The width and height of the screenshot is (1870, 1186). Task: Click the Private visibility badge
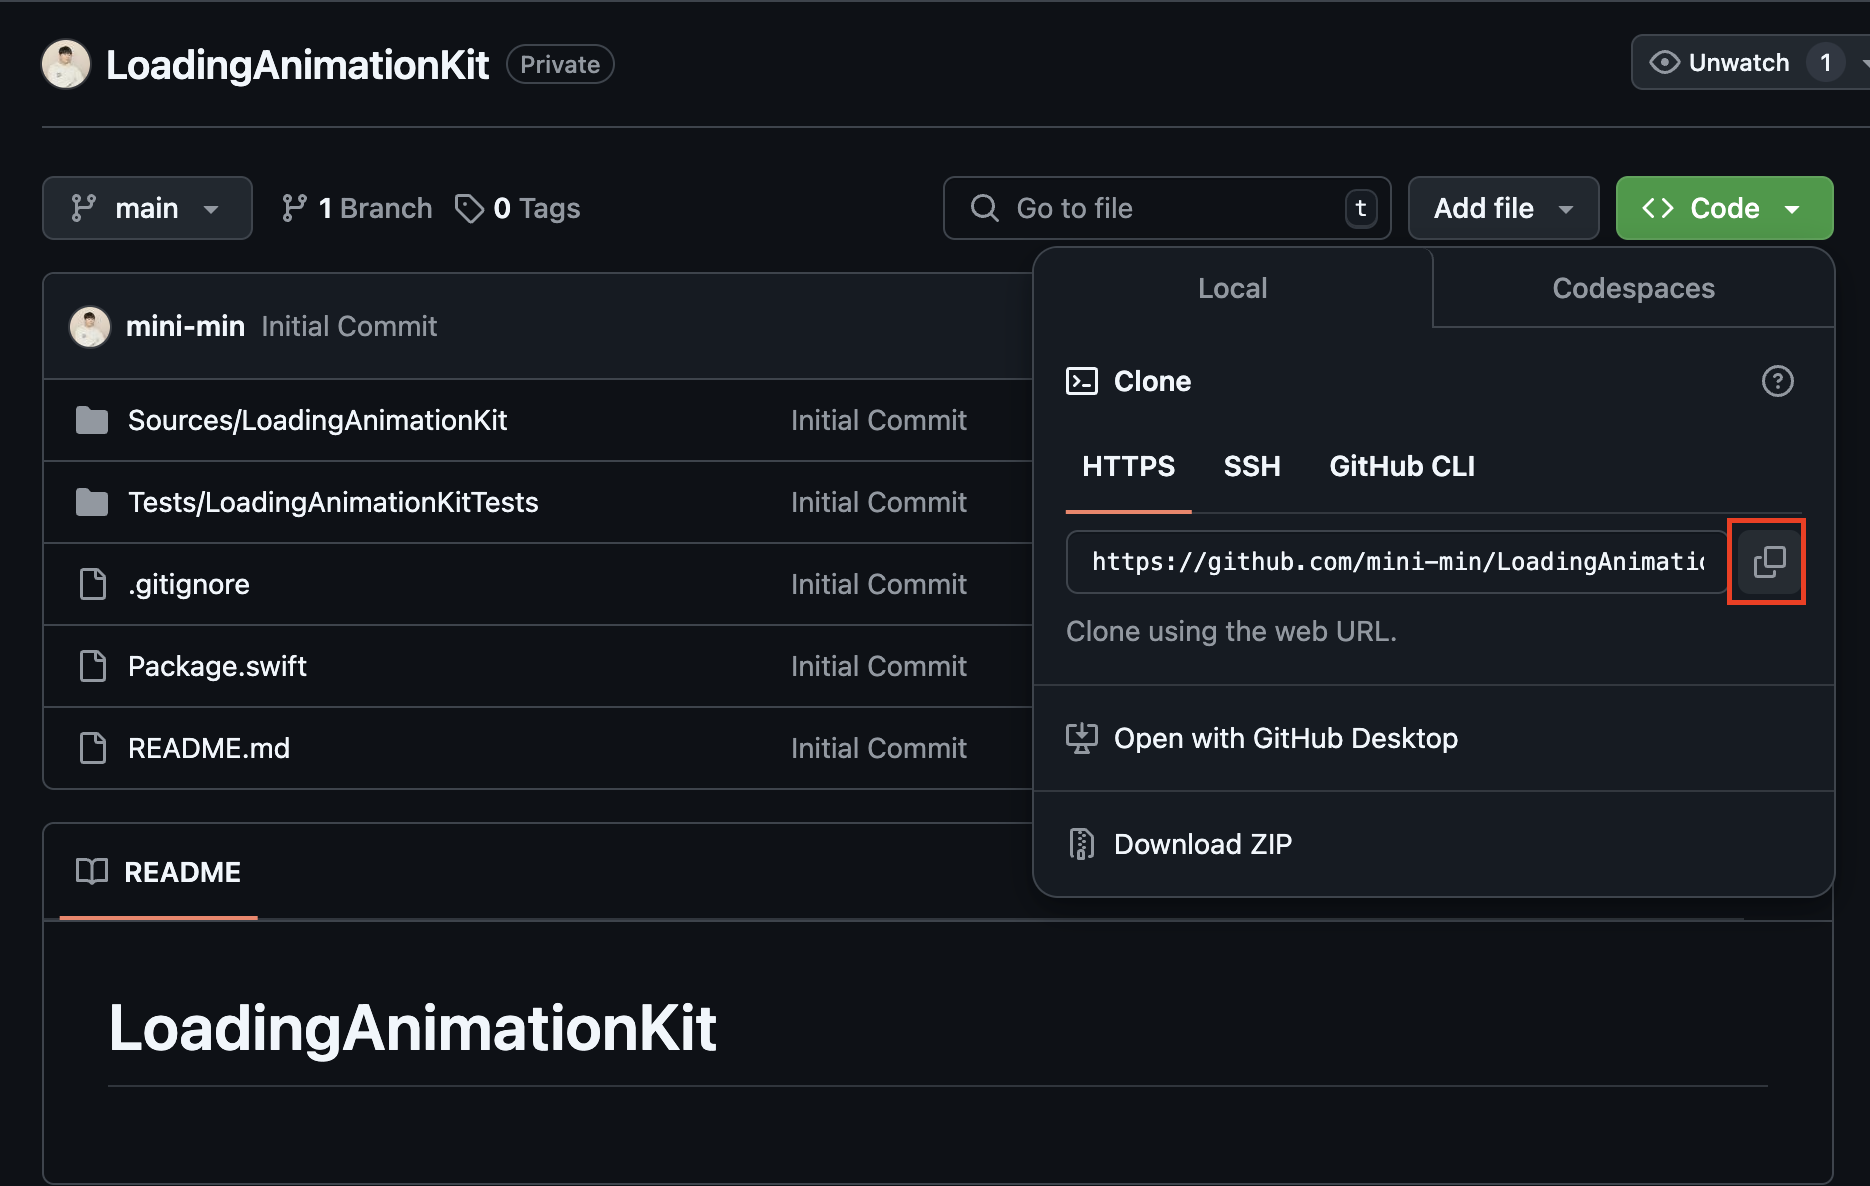coord(560,64)
